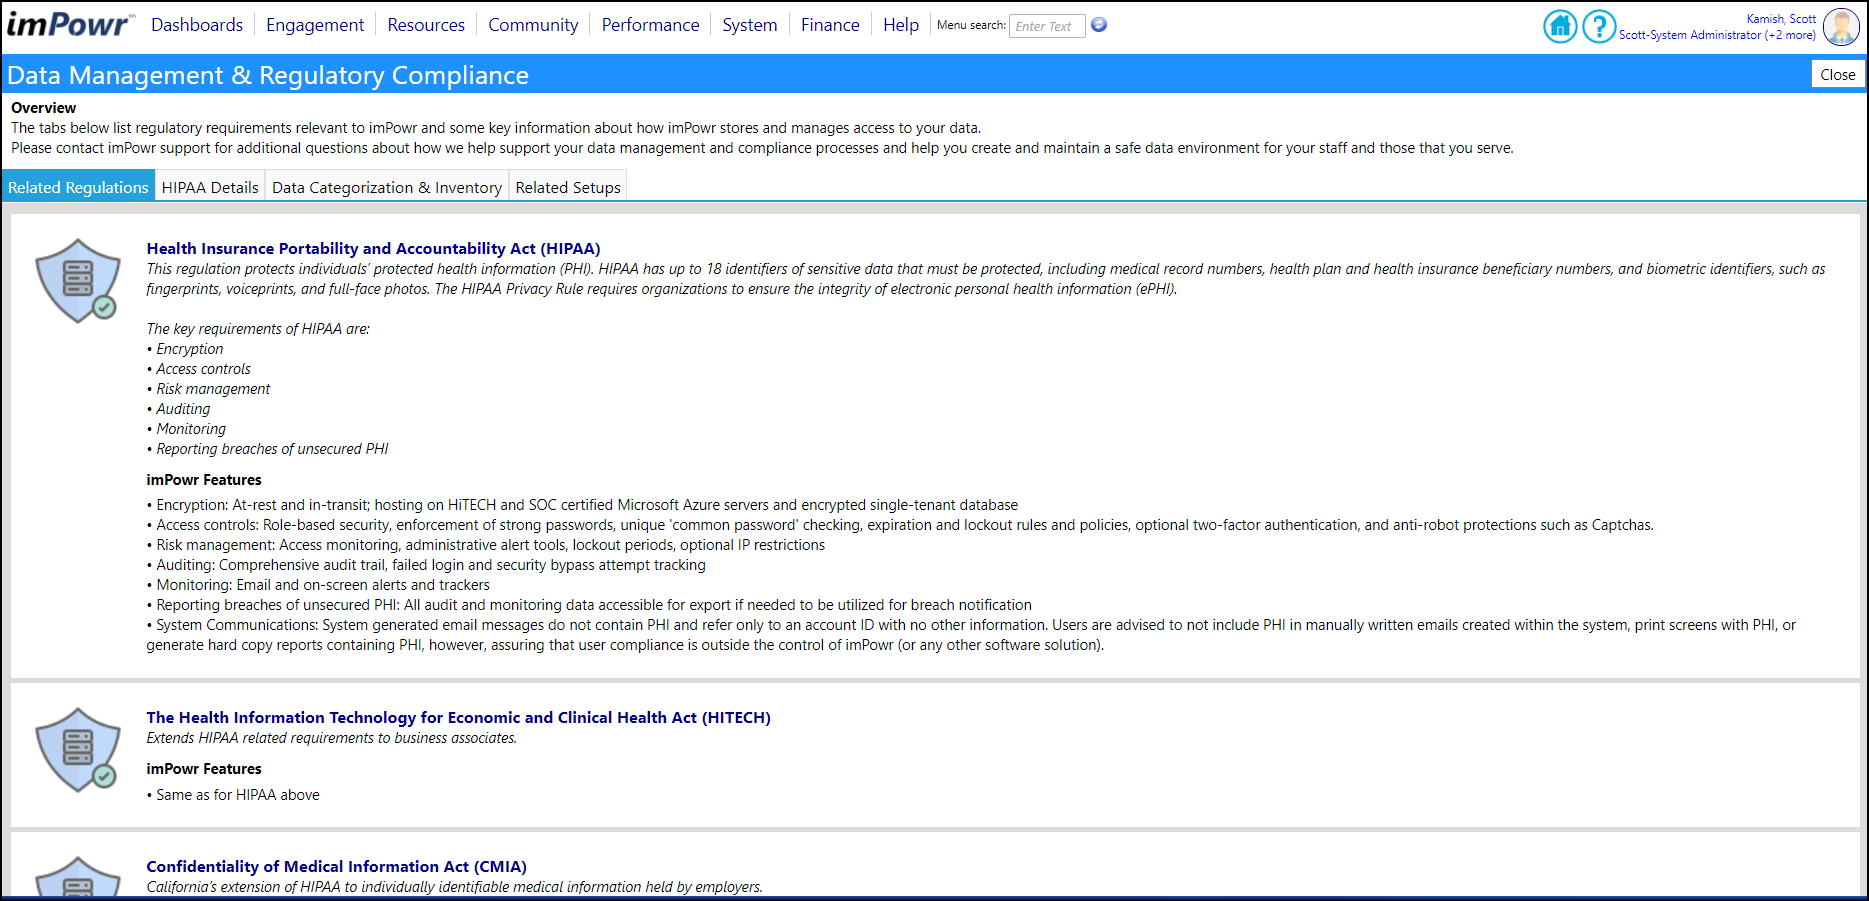Click the 'Menu search:' label
Screen dimensions: 1869x901
pyautogui.click(x=971, y=25)
